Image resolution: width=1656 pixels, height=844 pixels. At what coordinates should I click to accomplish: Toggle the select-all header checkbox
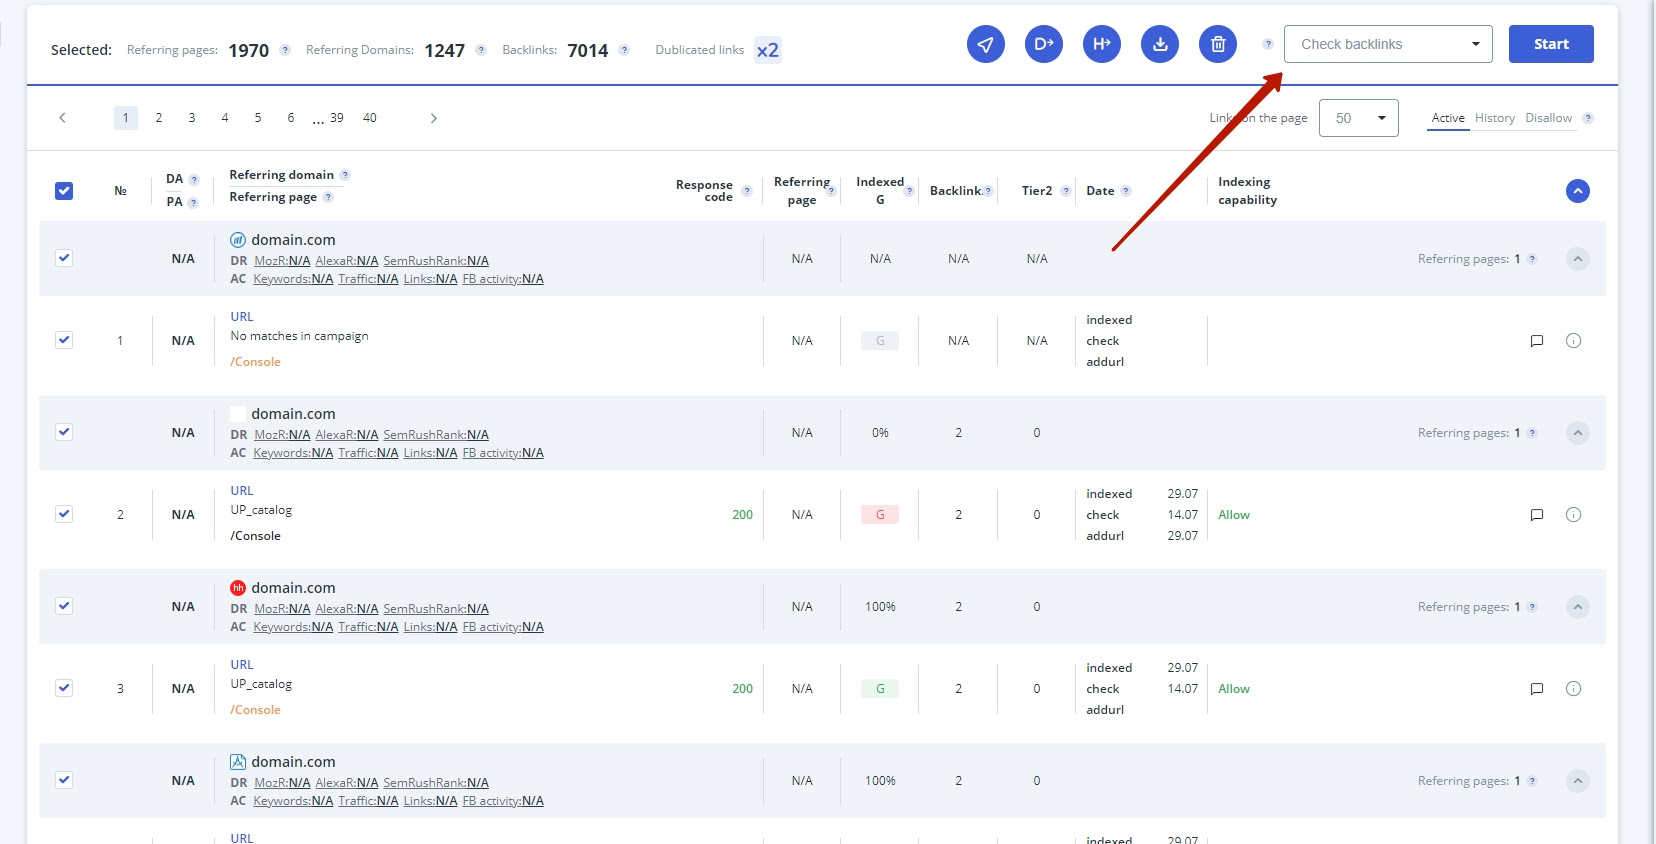(x=64, y=191)
